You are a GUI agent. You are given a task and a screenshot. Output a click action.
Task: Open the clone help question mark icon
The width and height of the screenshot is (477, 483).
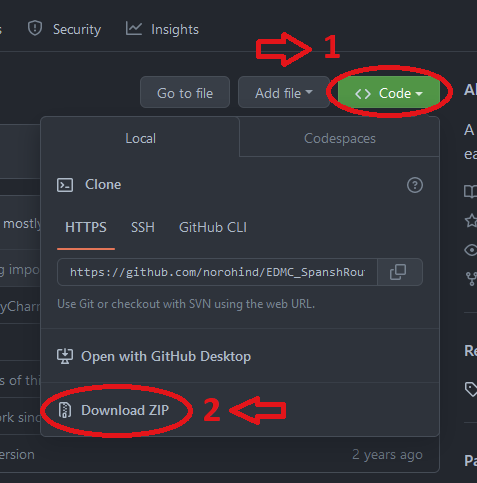415,185
